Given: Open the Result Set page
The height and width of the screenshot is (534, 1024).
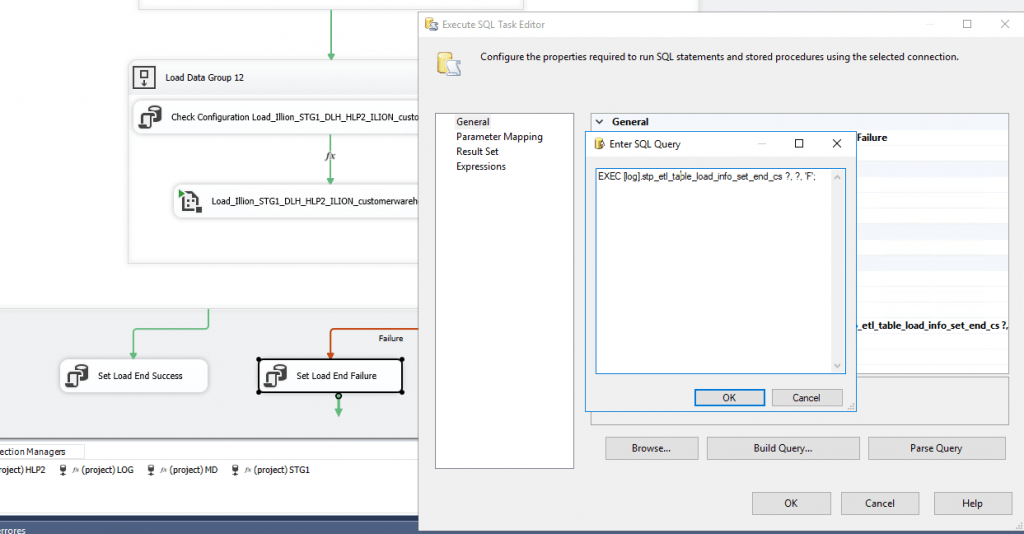Looking at the screenshot, I should [x=477, y=152].
